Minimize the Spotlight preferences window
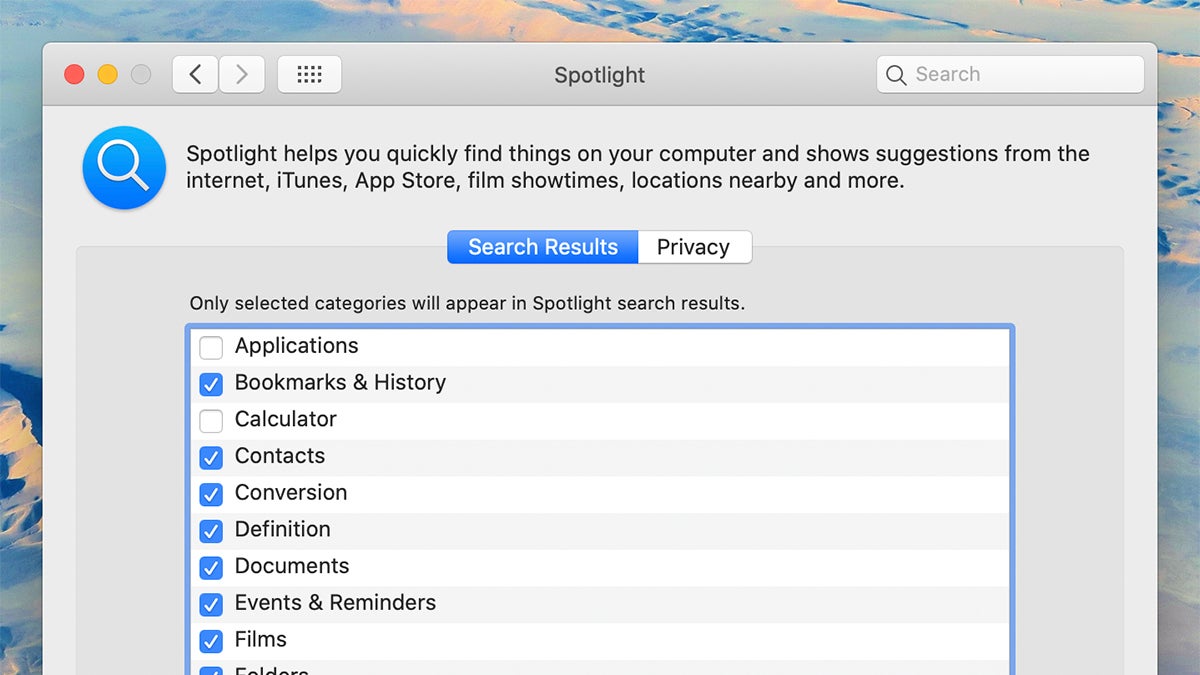 point(107,74)
